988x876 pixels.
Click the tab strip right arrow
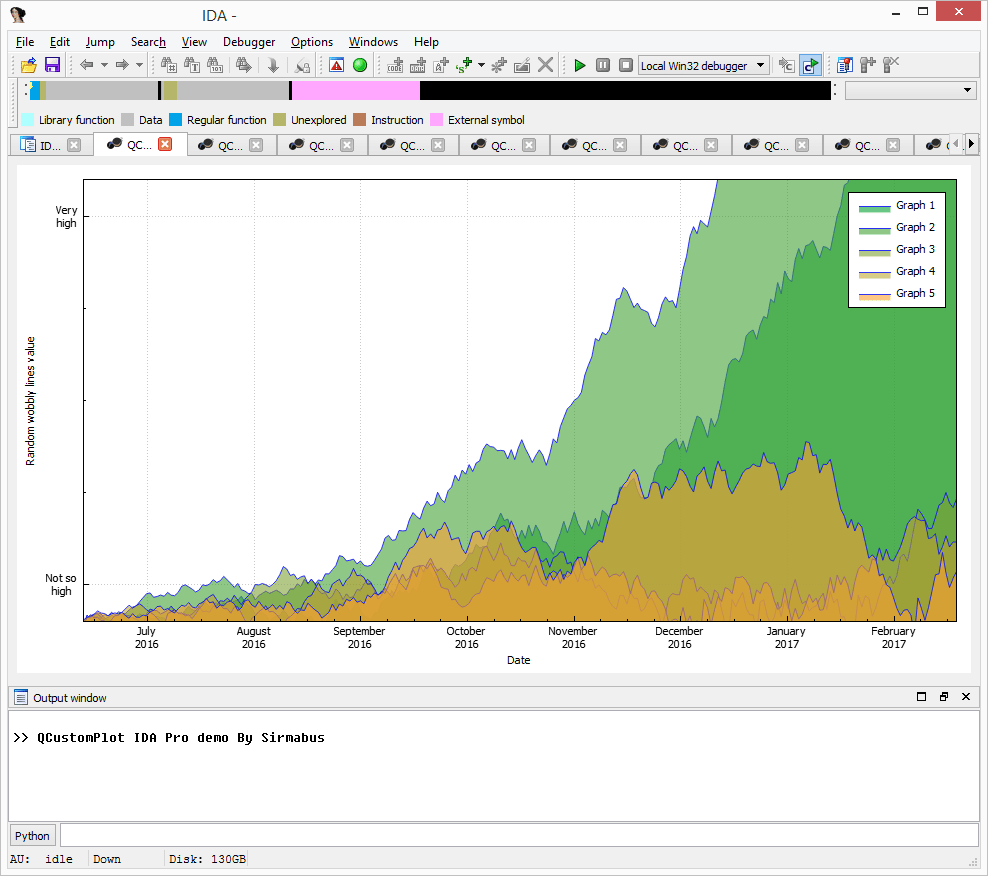coord(971,144)
